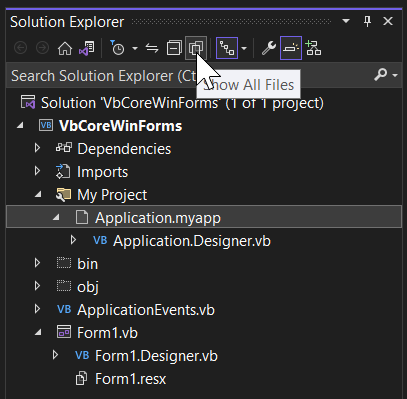Open Solution Explorer window position dropdown

point(346,21)
